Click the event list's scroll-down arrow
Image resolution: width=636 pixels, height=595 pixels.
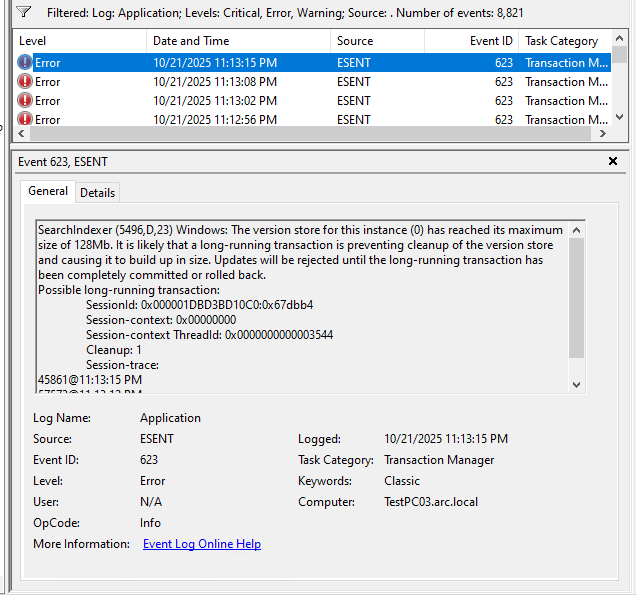[x=618, y=119]
